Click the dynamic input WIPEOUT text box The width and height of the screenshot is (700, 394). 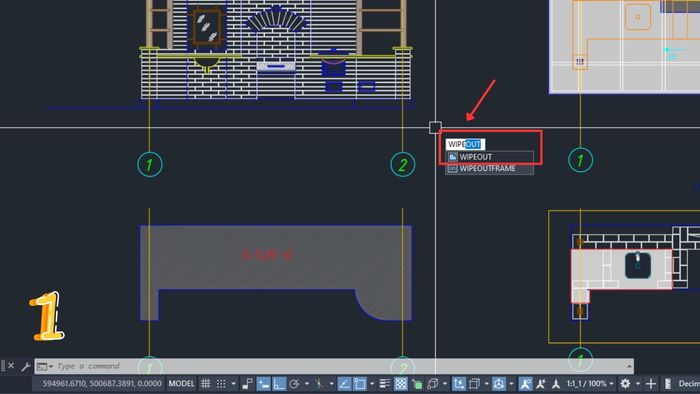pos(465,144)
